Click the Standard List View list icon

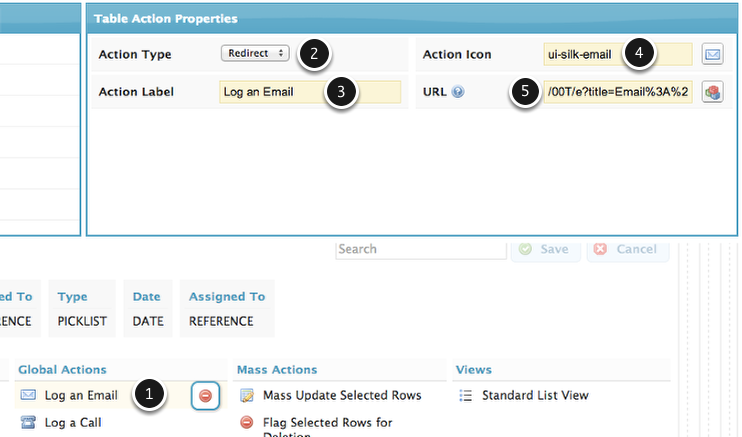(x=465, y=396)
